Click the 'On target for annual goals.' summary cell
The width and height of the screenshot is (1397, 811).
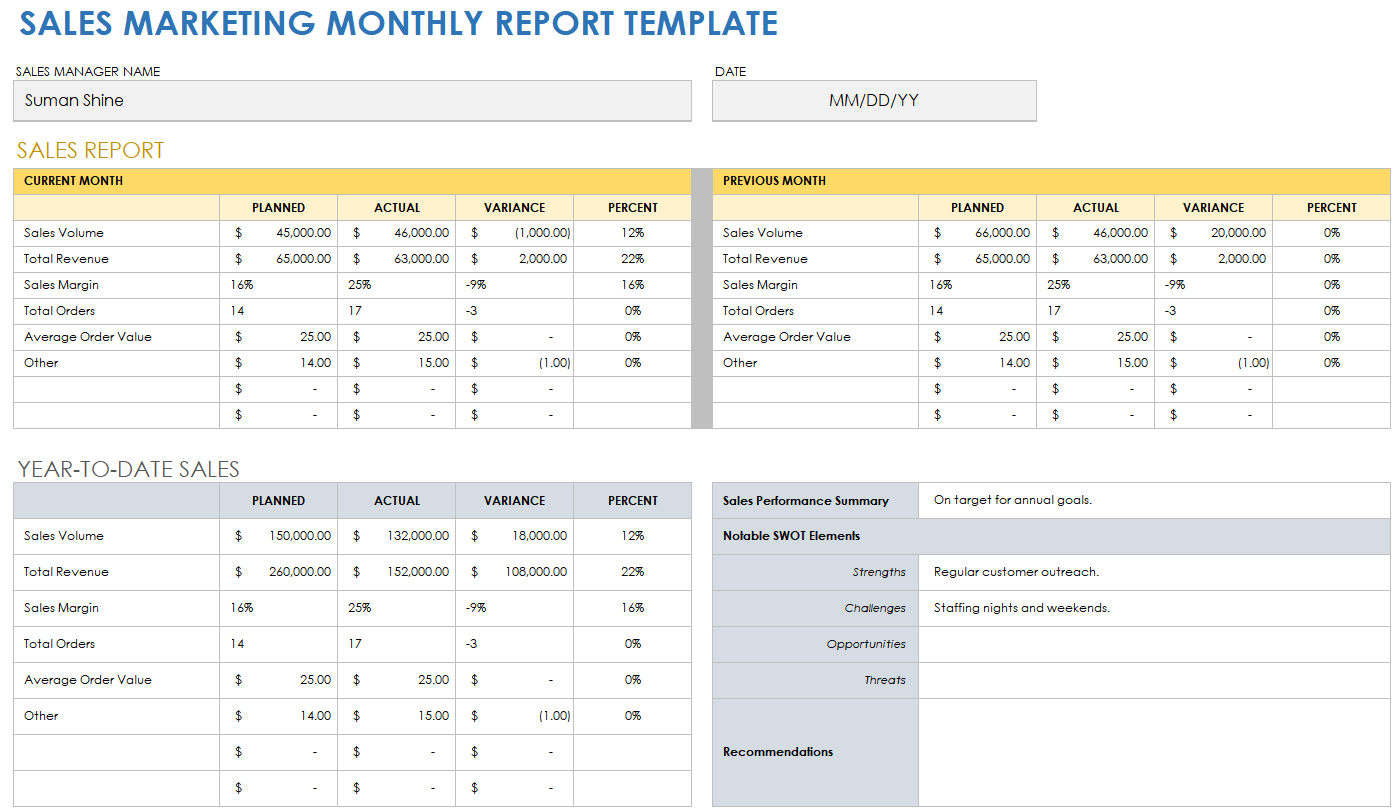[1153, 500]
